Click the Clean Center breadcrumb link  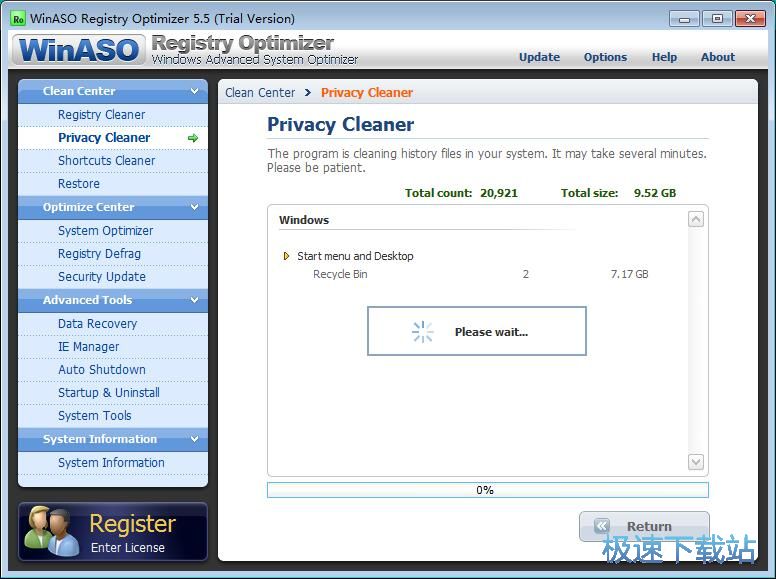260,93
